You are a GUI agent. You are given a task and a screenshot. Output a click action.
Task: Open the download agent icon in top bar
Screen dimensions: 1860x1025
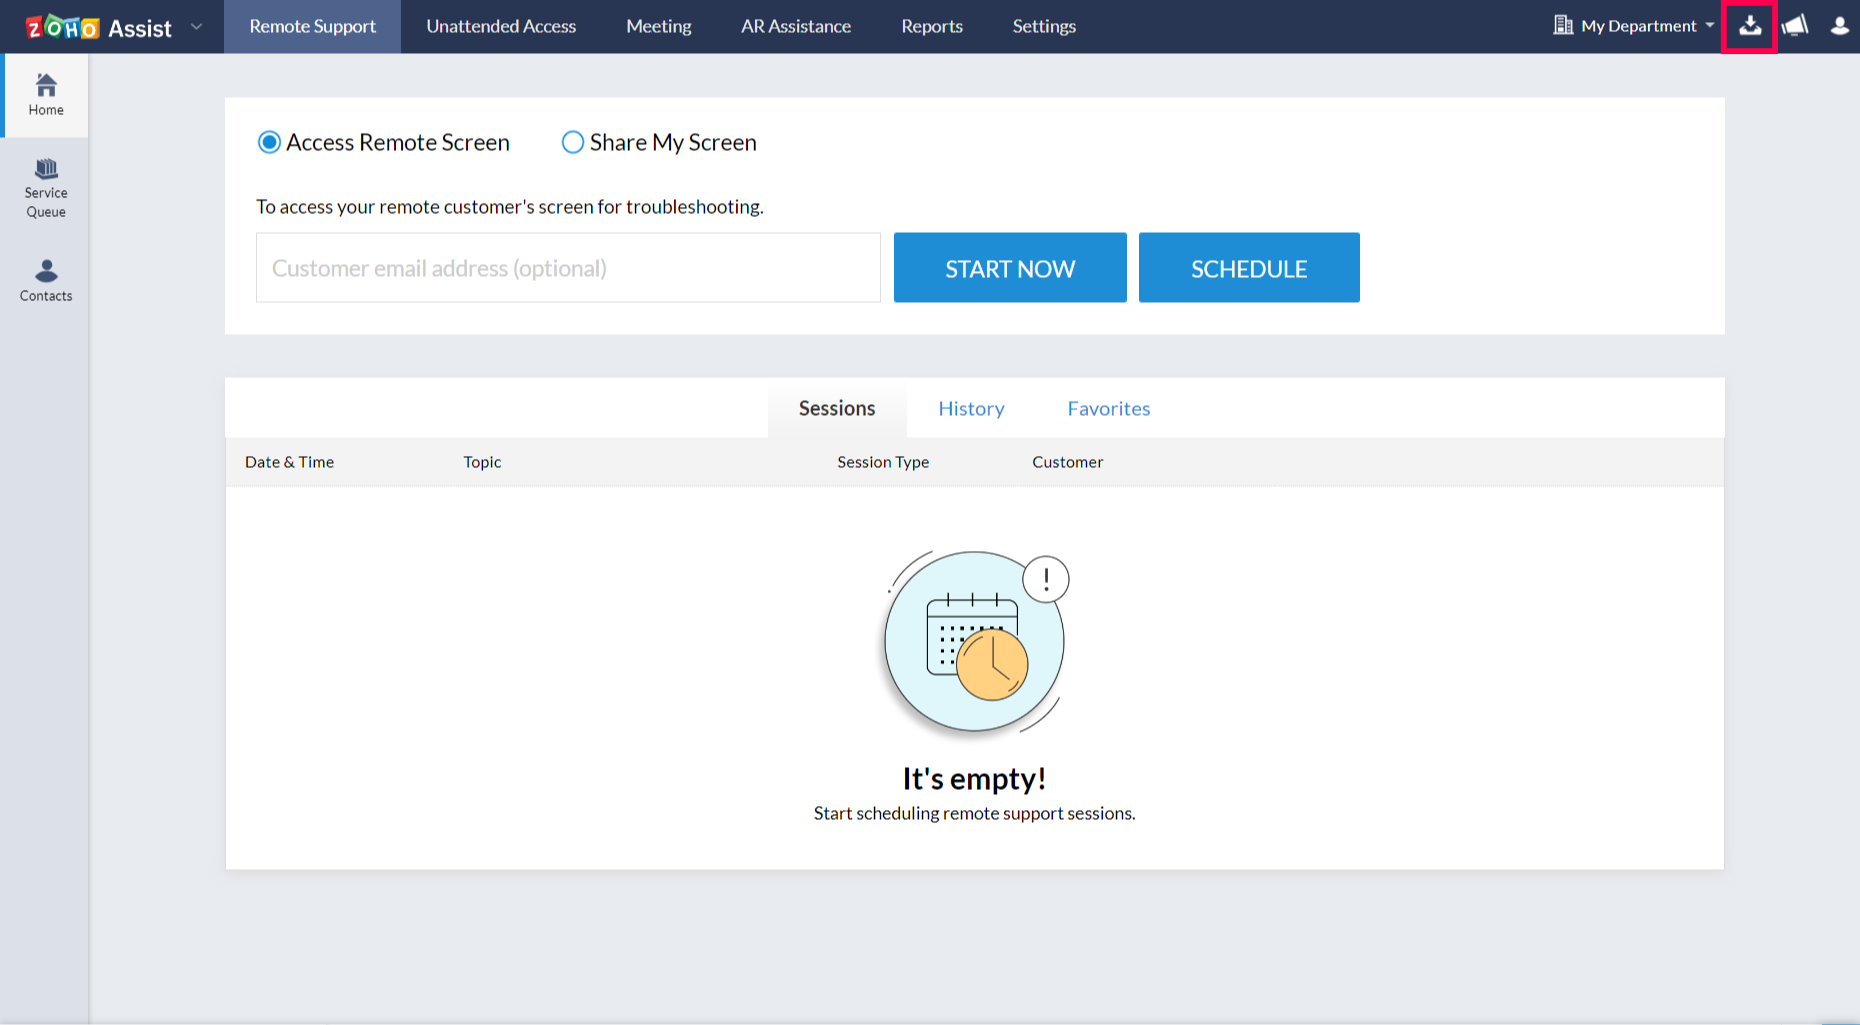click(x=1749, y=26)
